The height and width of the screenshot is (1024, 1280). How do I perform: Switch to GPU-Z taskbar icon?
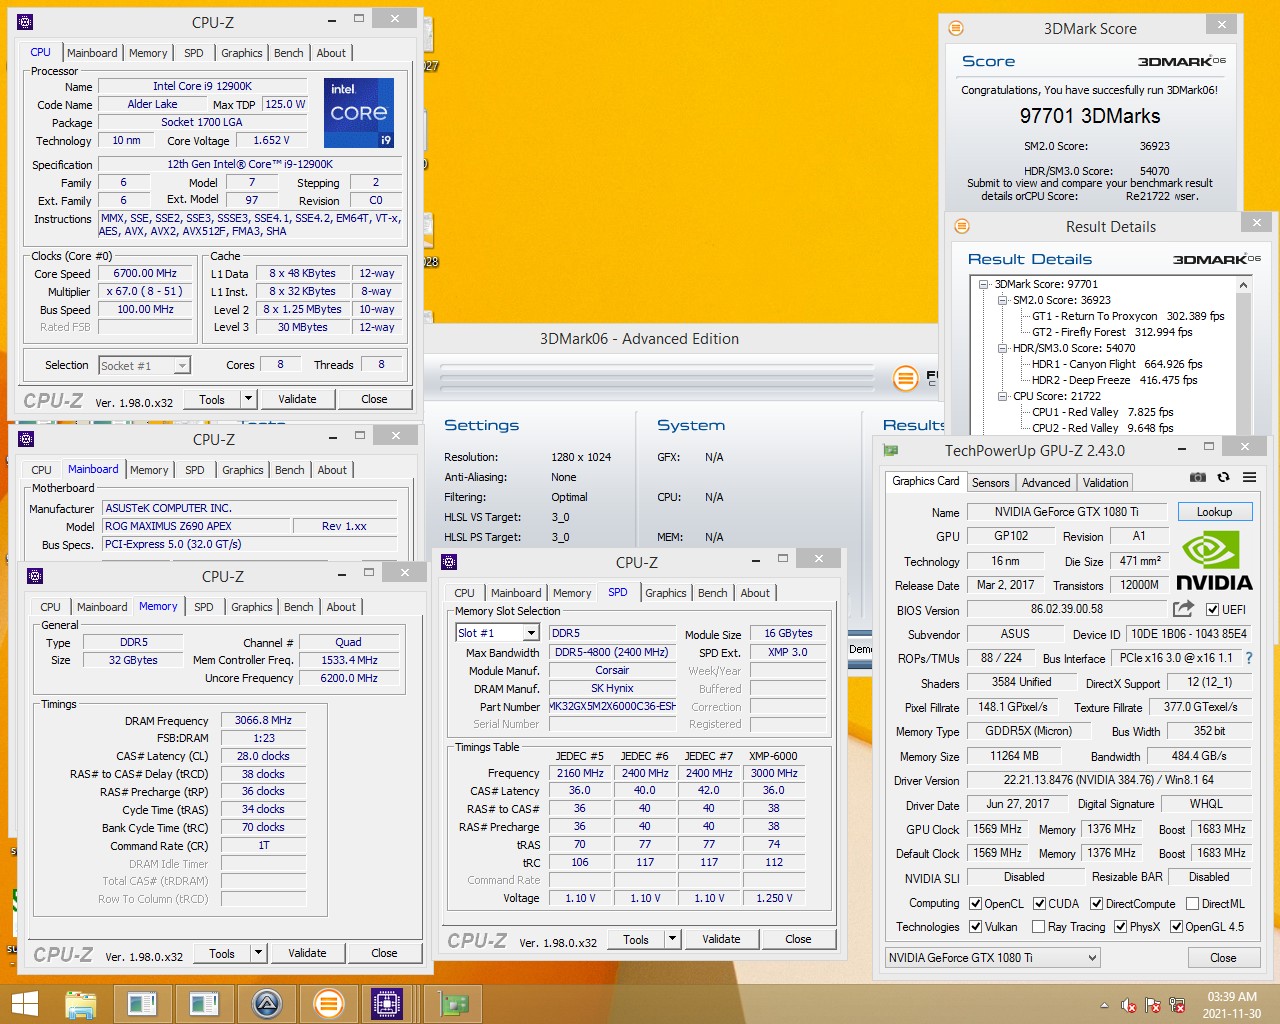(455, 1003)
